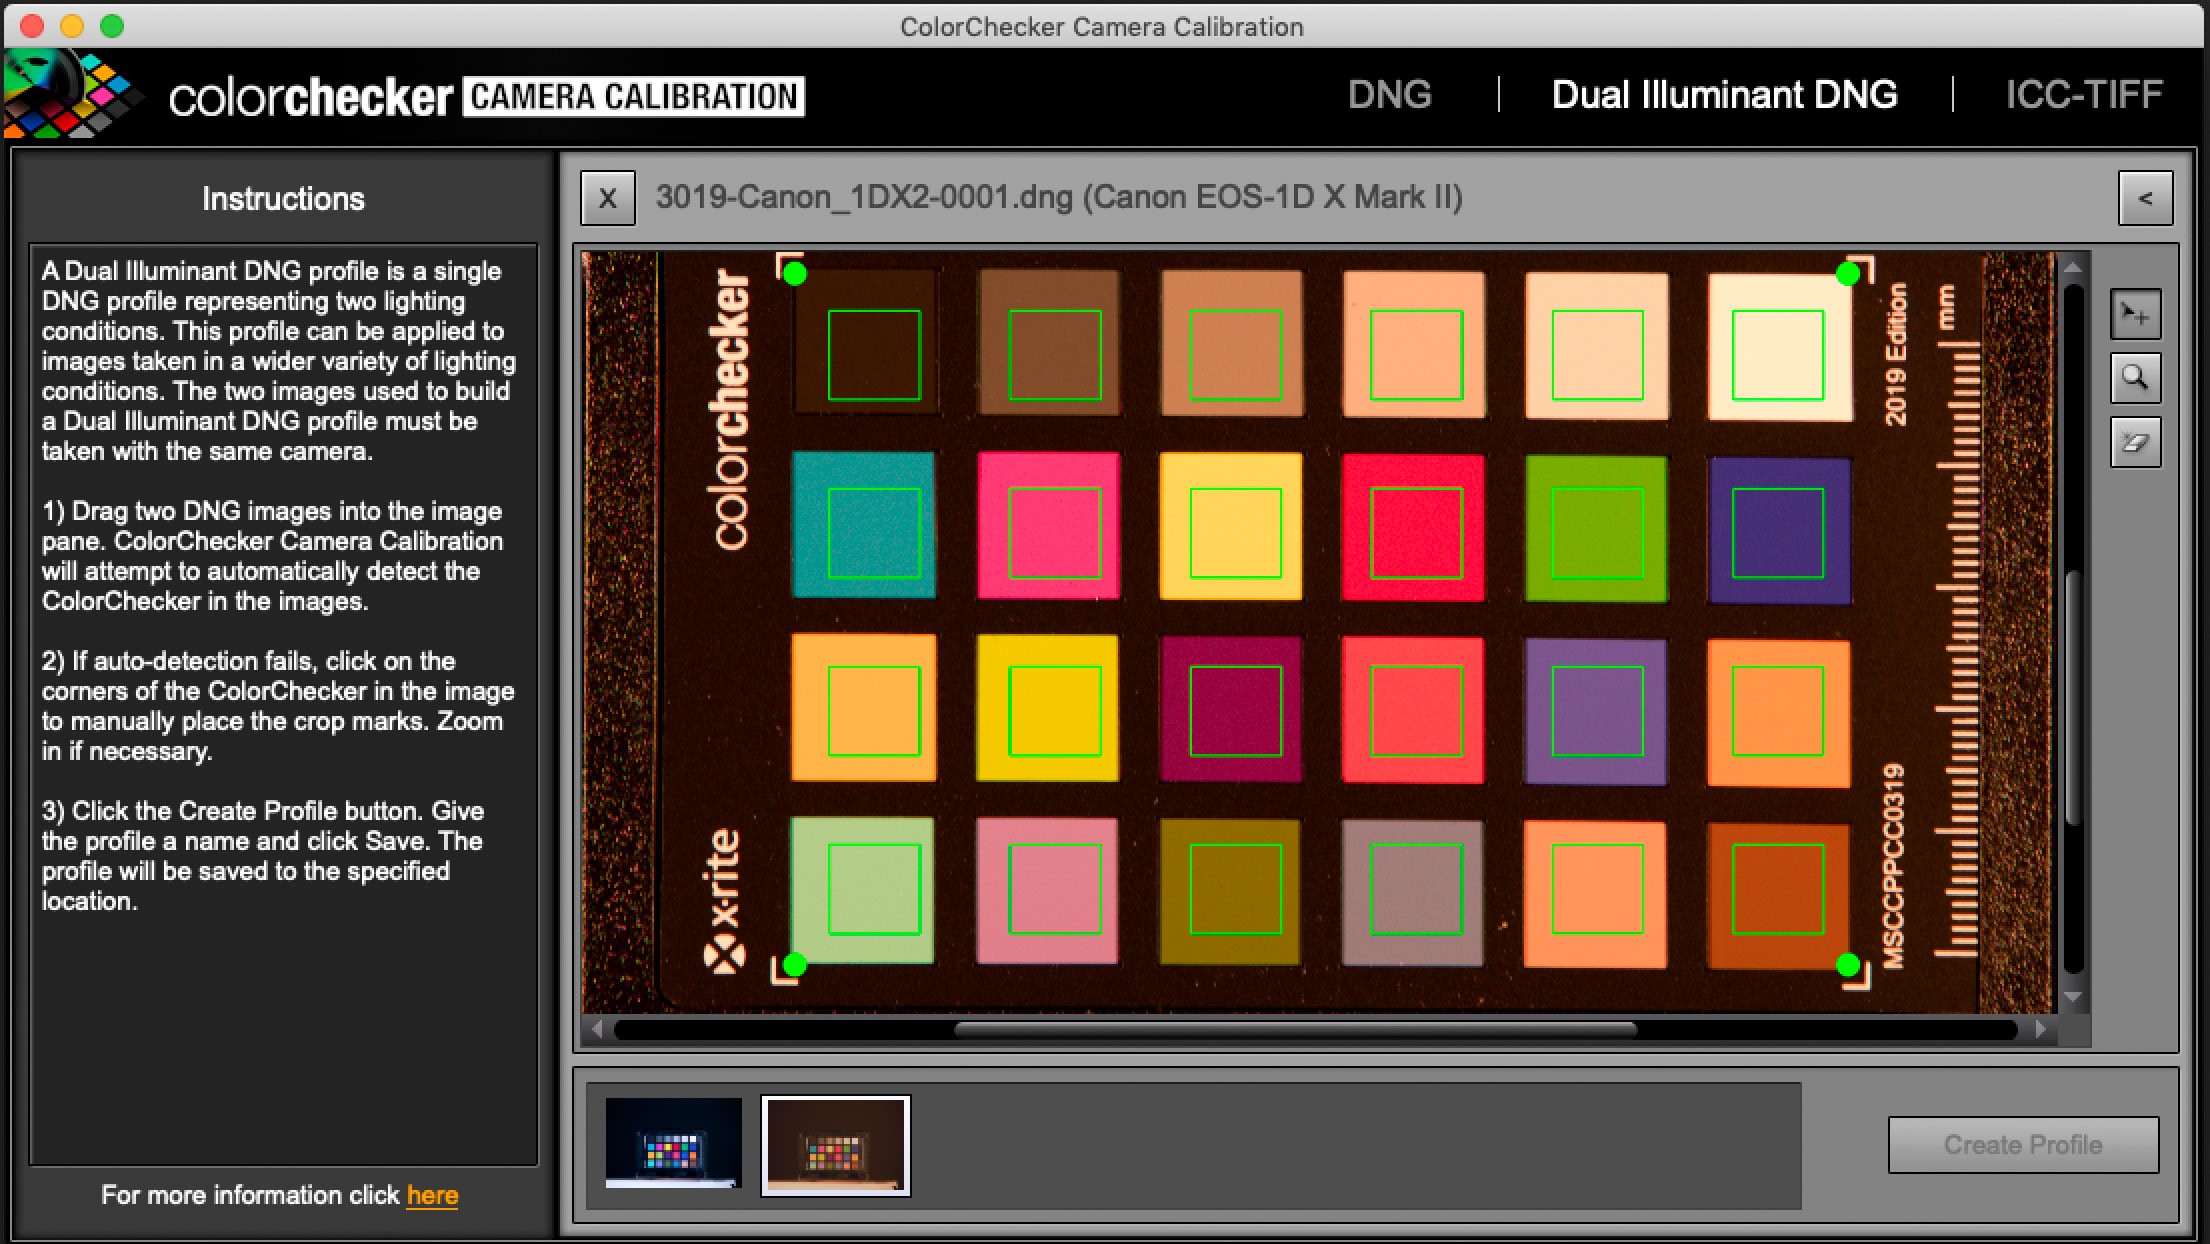The height and width of the screenshot is (1244, 2210).
Task: Click the cream white color patch
Action: (x=1779, y=347)
